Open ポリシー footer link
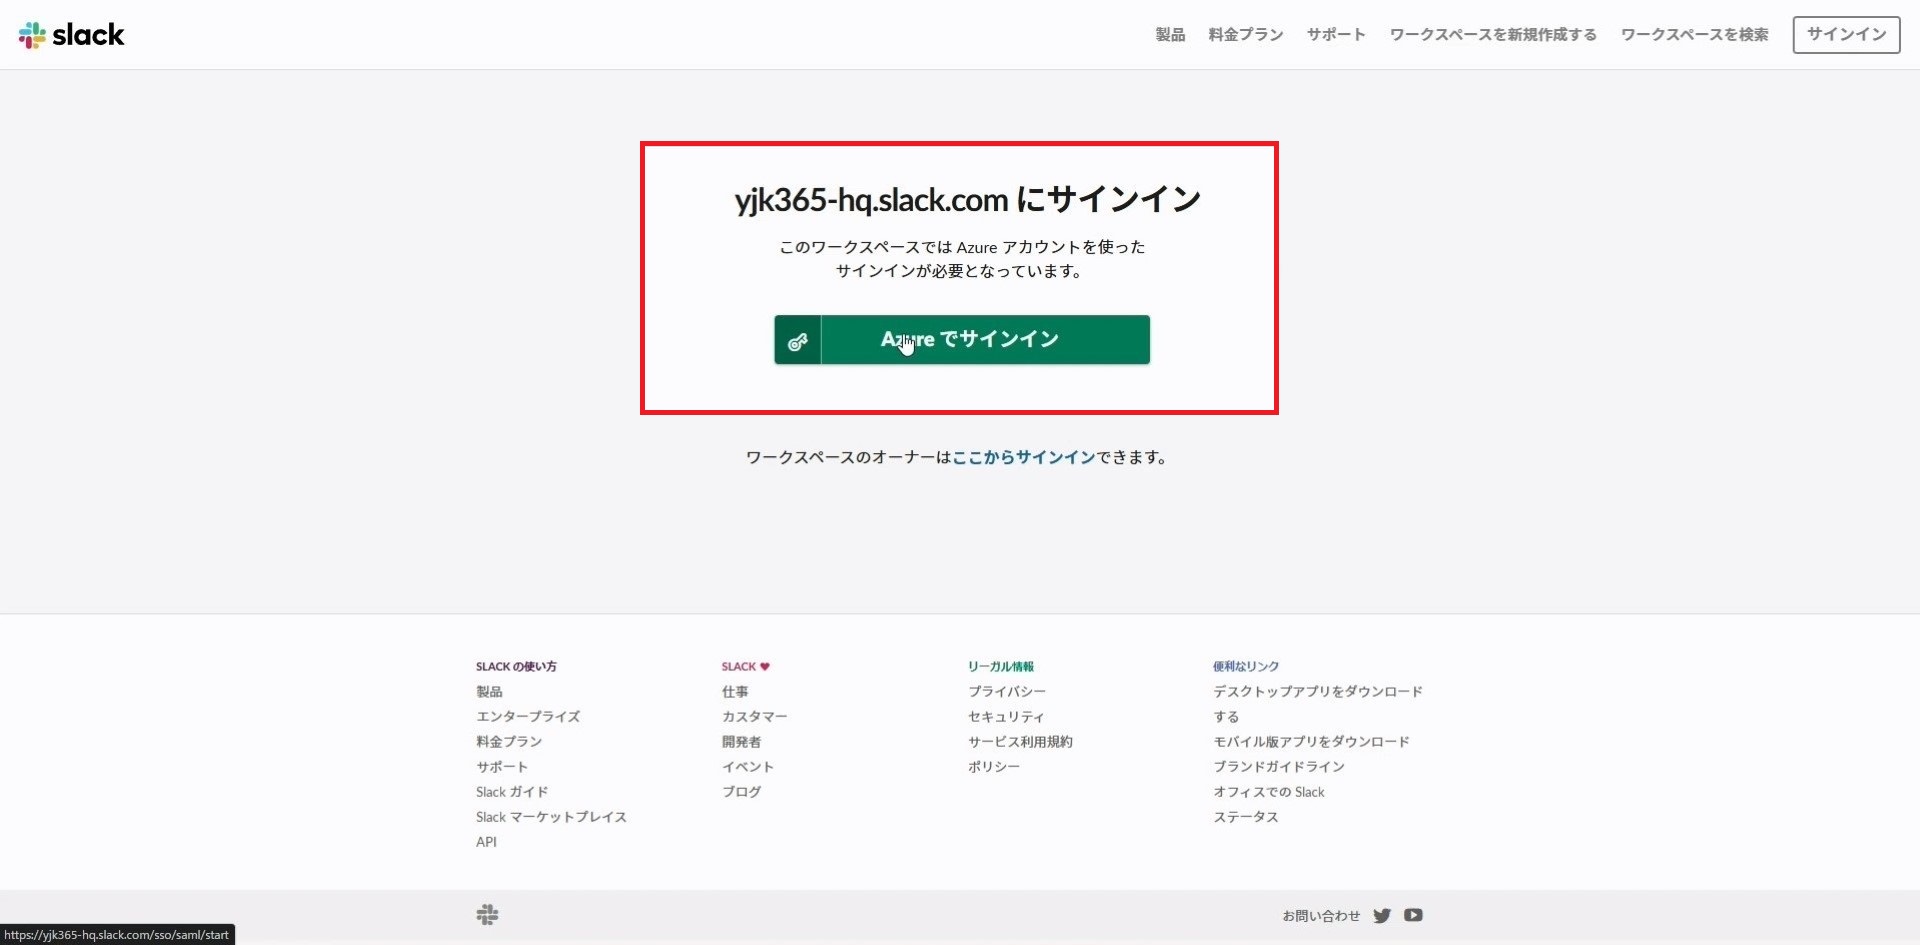The image size is (1920, 945). tap(994, 766)
